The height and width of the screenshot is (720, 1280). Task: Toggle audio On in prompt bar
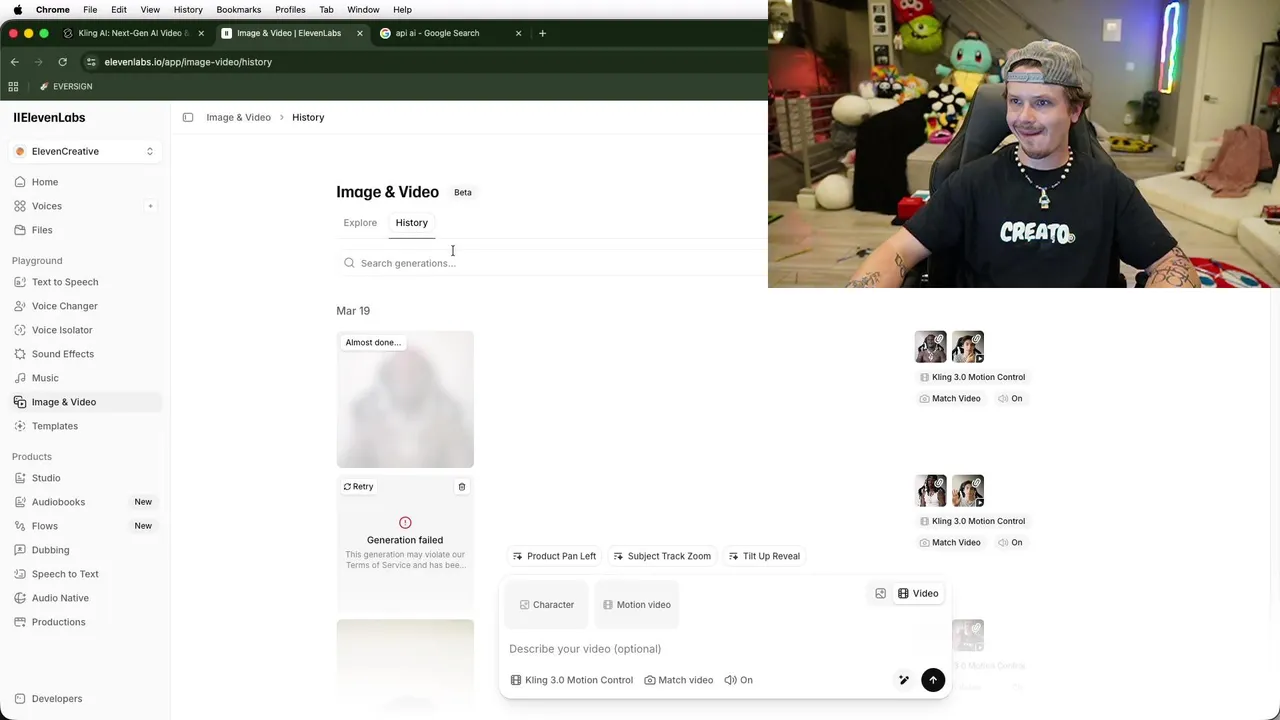coord(739,680)
